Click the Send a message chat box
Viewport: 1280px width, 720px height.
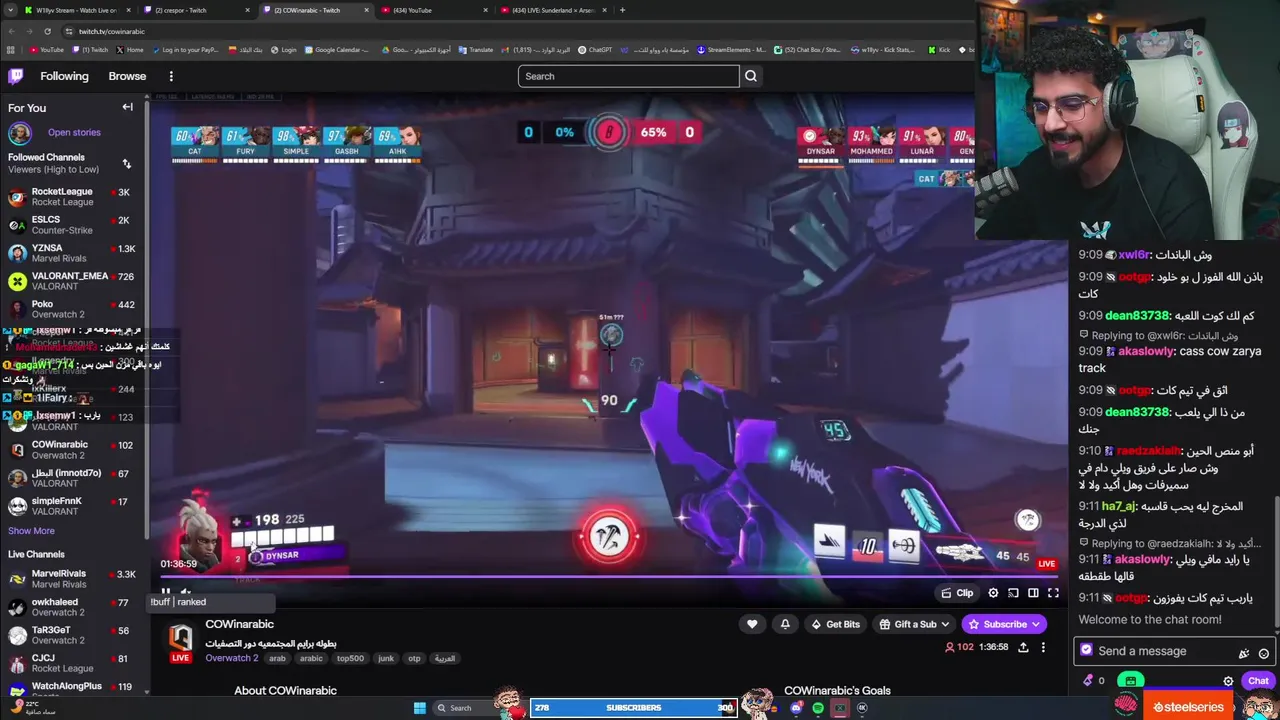click(x=1174, y=651)
